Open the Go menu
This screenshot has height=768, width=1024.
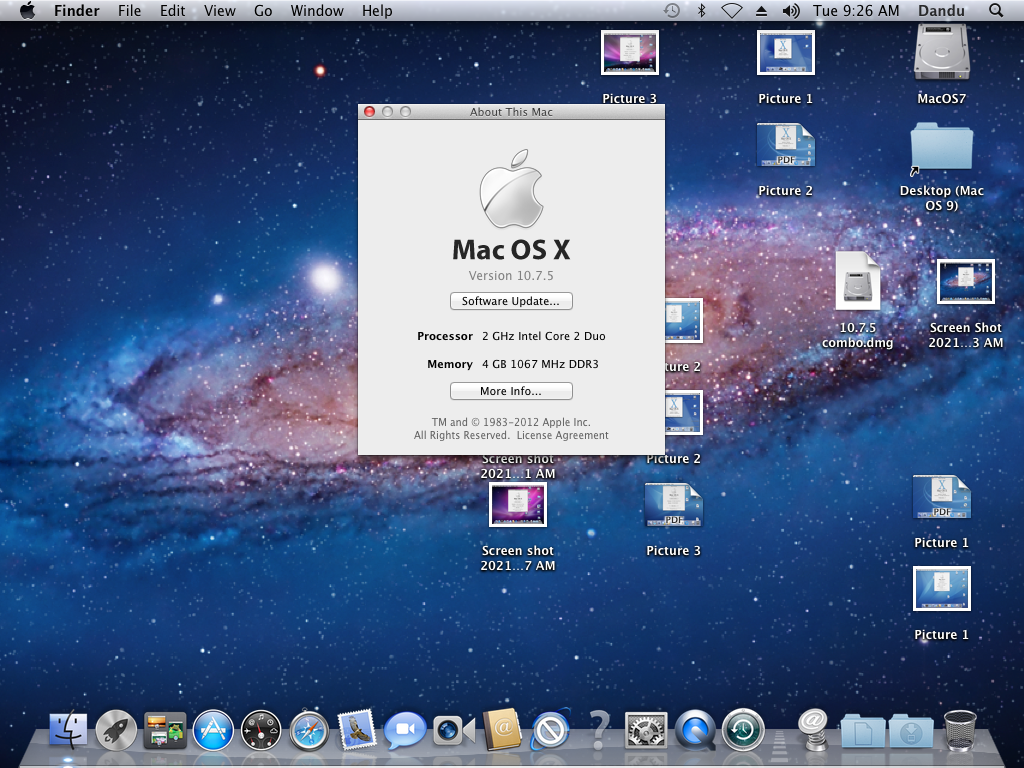[x=263, y=10]
